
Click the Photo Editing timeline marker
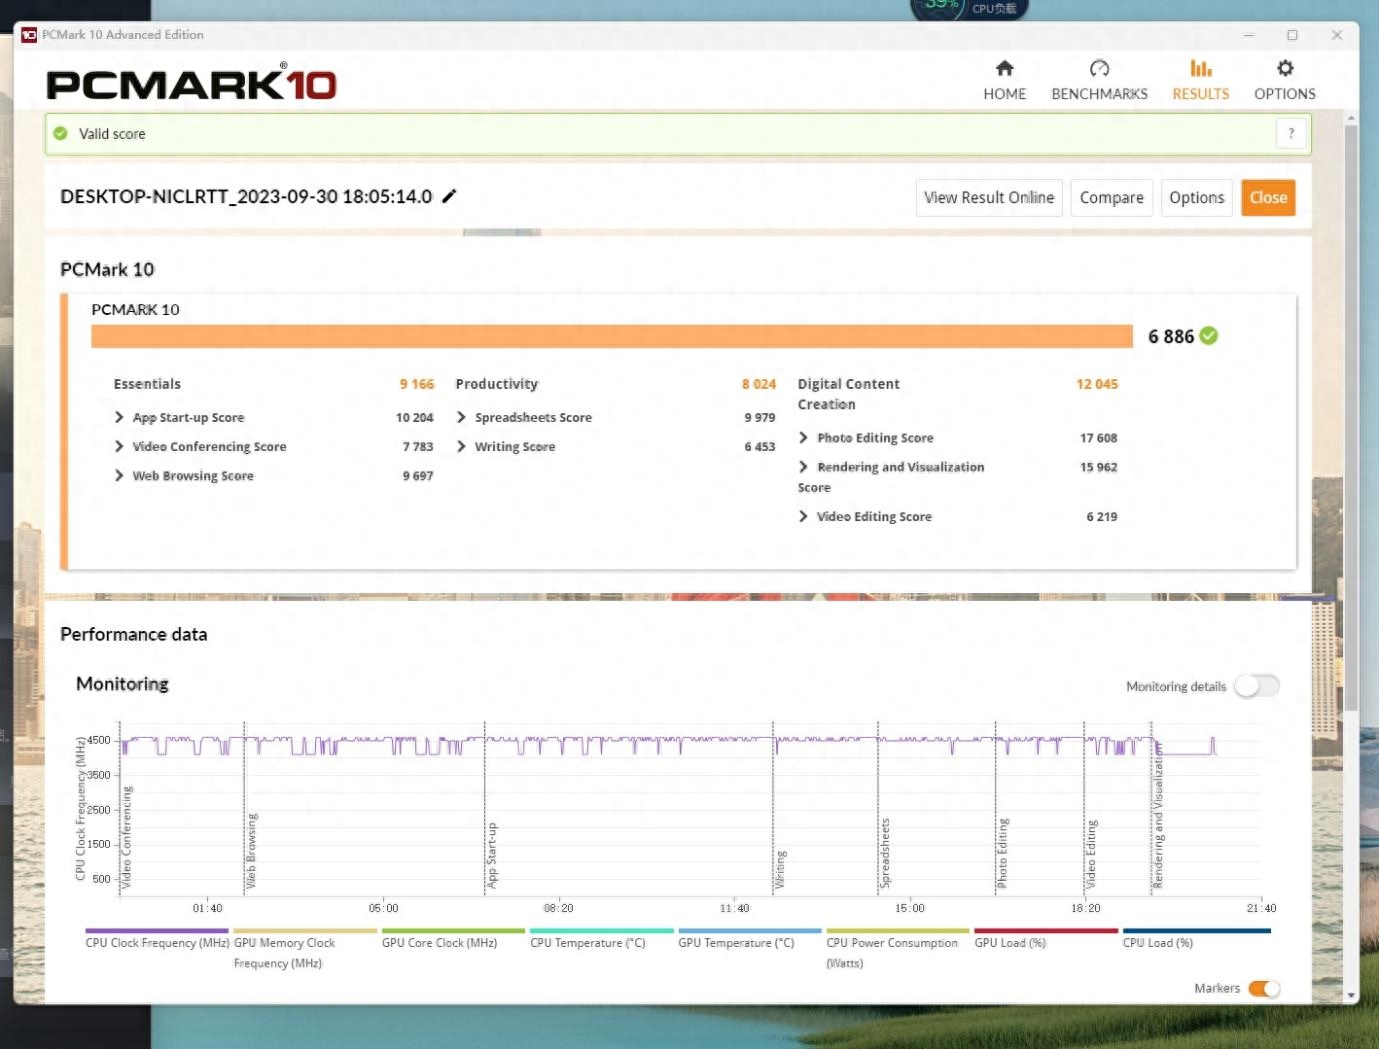tap(1002, 853)
